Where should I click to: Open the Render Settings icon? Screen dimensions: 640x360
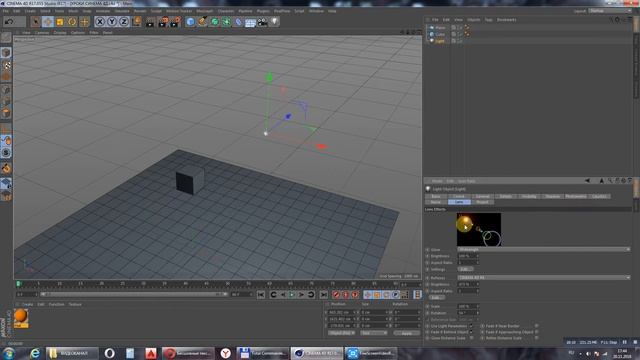pyautogui.click(x=175, y=22)
